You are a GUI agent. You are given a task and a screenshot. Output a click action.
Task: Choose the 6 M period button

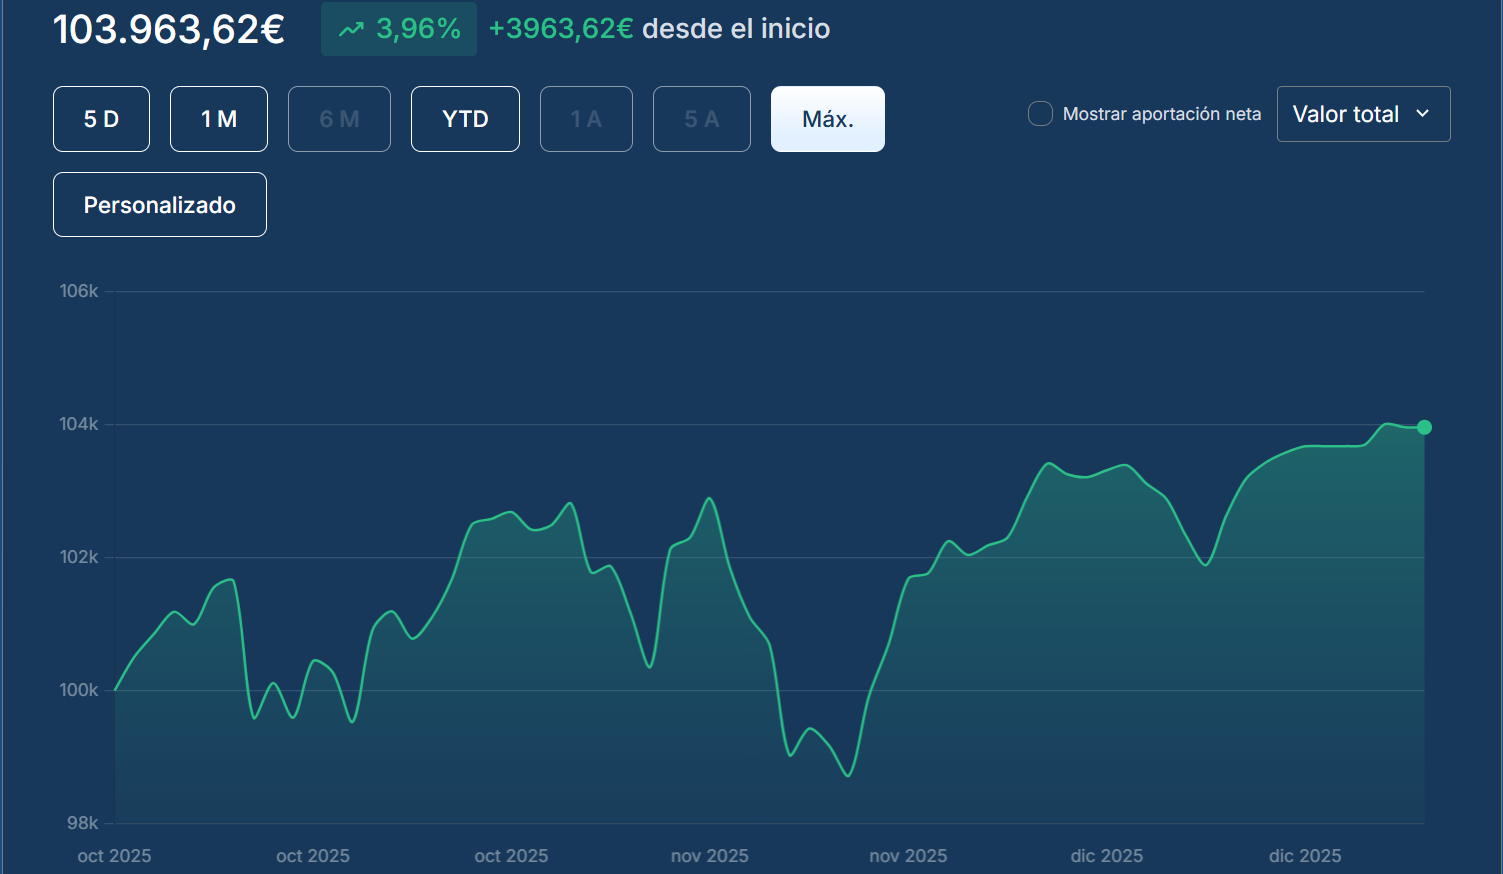click(x=339, y=119)
